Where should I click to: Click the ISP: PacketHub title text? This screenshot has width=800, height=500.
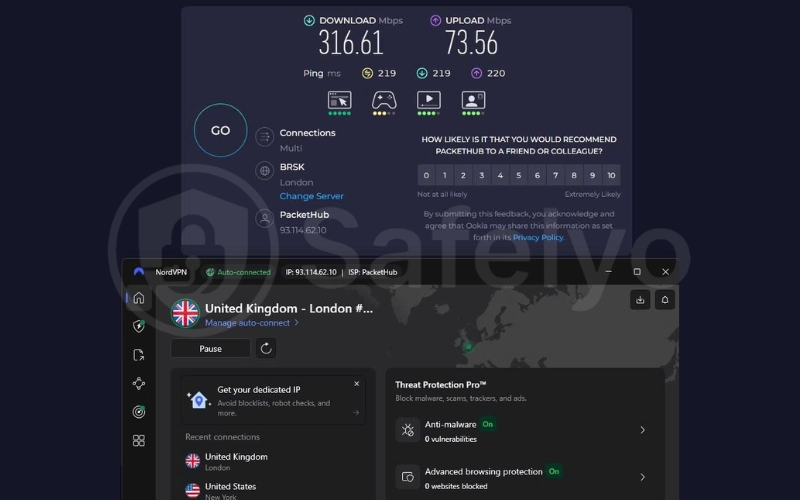372,272
